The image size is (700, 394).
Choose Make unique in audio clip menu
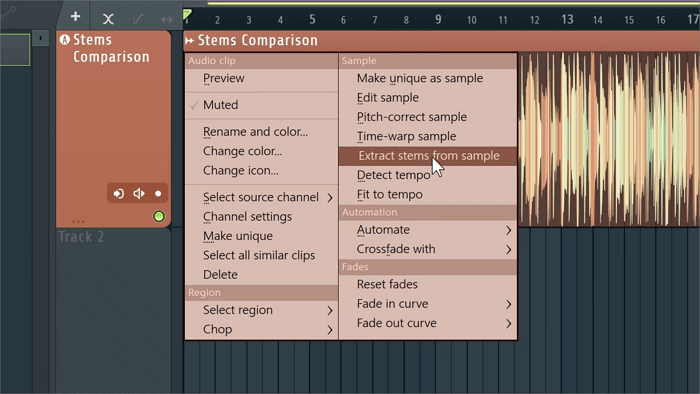click(261, 236)
